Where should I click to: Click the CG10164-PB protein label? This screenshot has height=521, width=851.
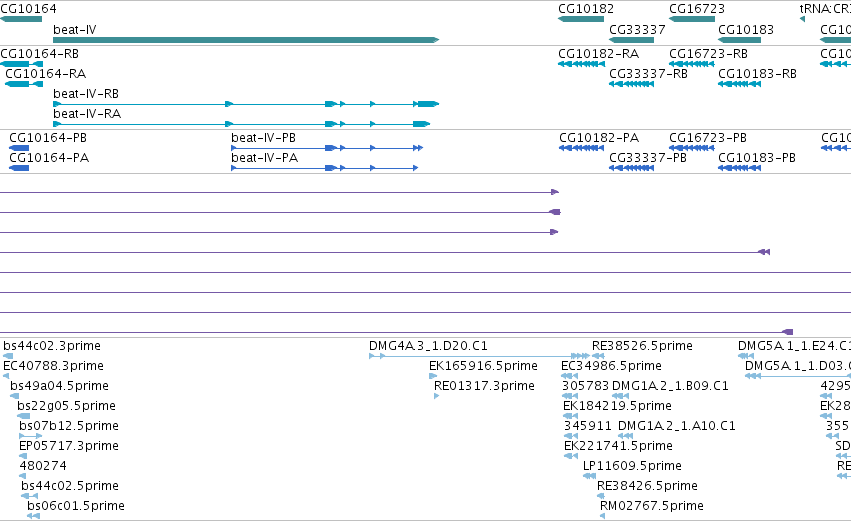point(48,138)
